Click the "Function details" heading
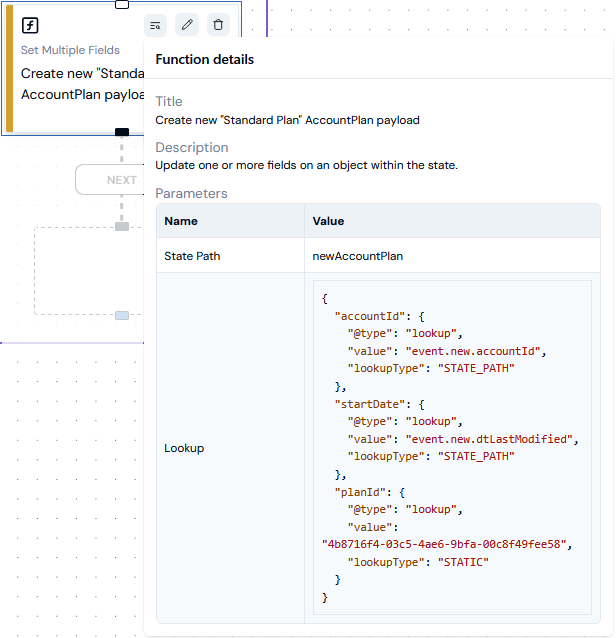The image size is (616, 638). click(205, 59)
